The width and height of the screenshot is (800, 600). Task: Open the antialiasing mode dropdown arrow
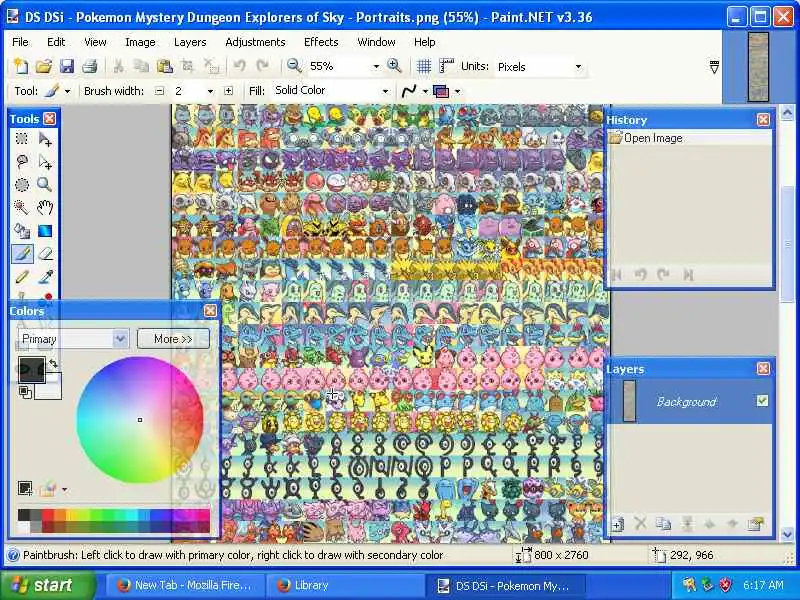(425, 91)
